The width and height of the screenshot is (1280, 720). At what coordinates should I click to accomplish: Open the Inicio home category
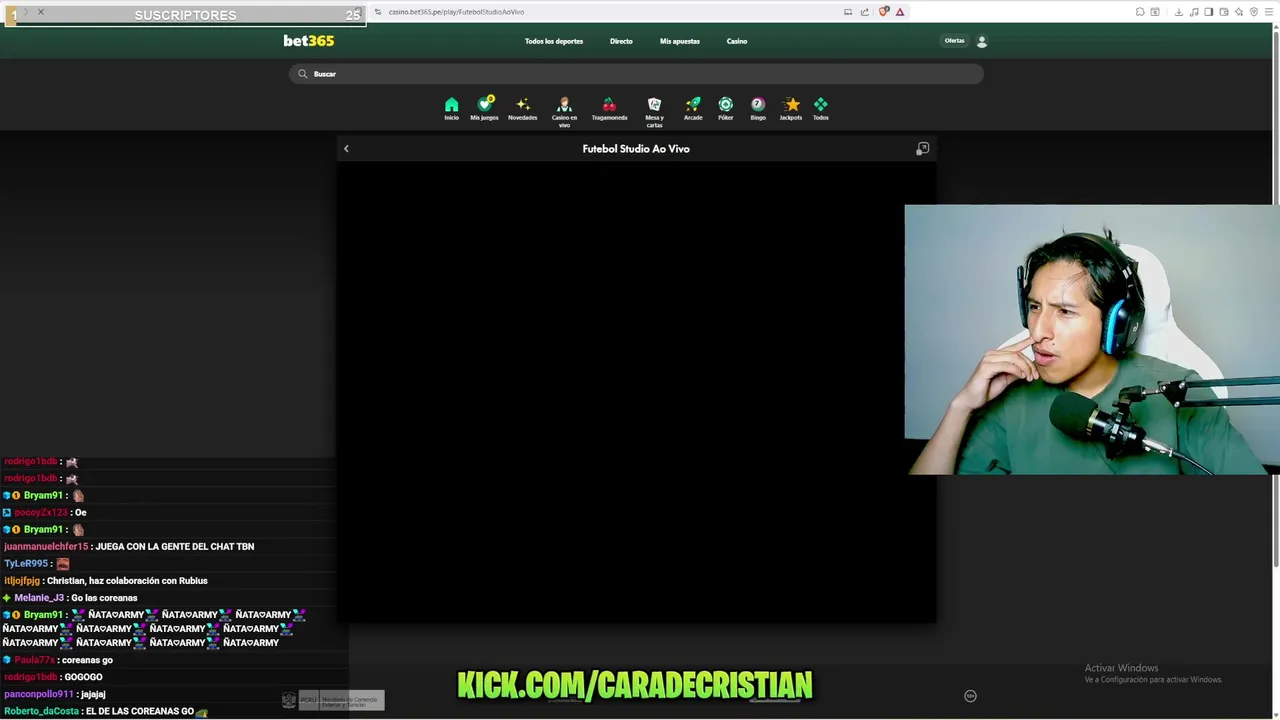click(451, 109)
